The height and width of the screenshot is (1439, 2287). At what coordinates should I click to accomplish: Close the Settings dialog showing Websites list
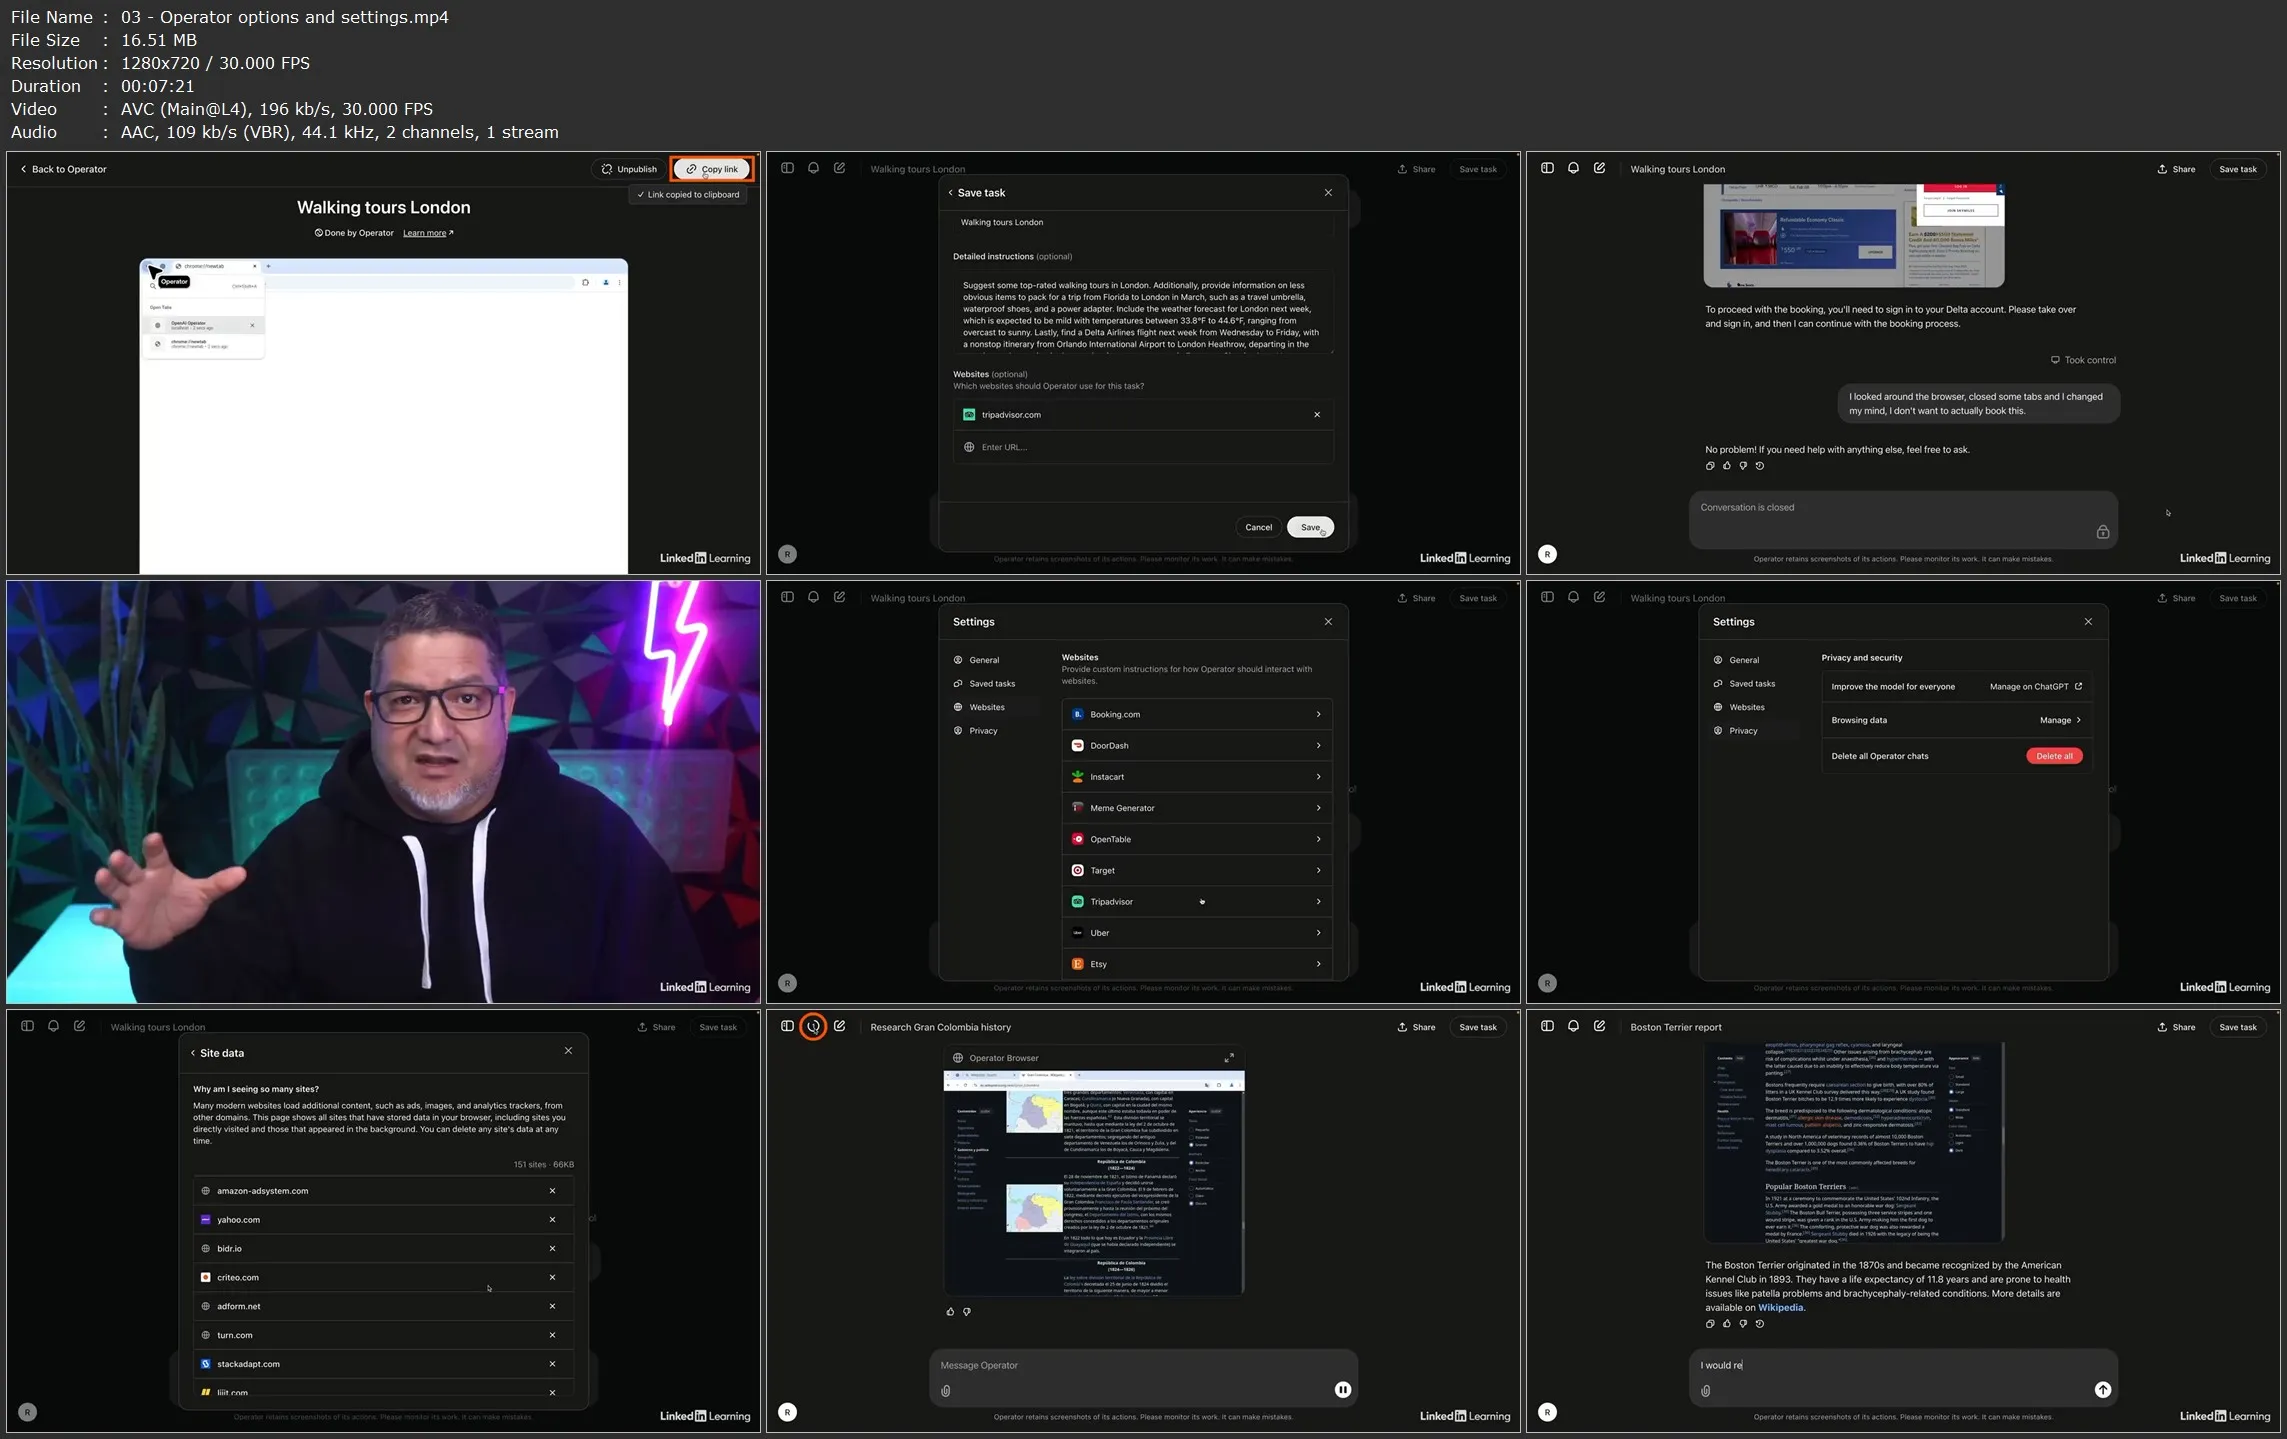pyautogui.click(x=1328, y=622)
